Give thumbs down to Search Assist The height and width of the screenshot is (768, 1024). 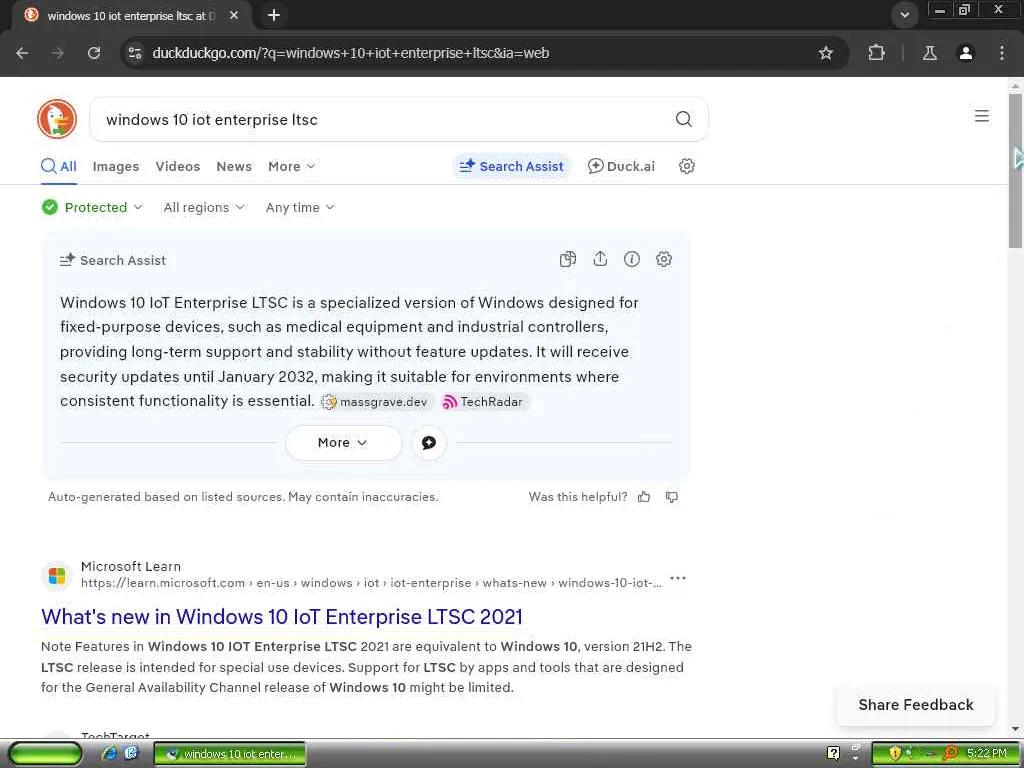point(671,497)
